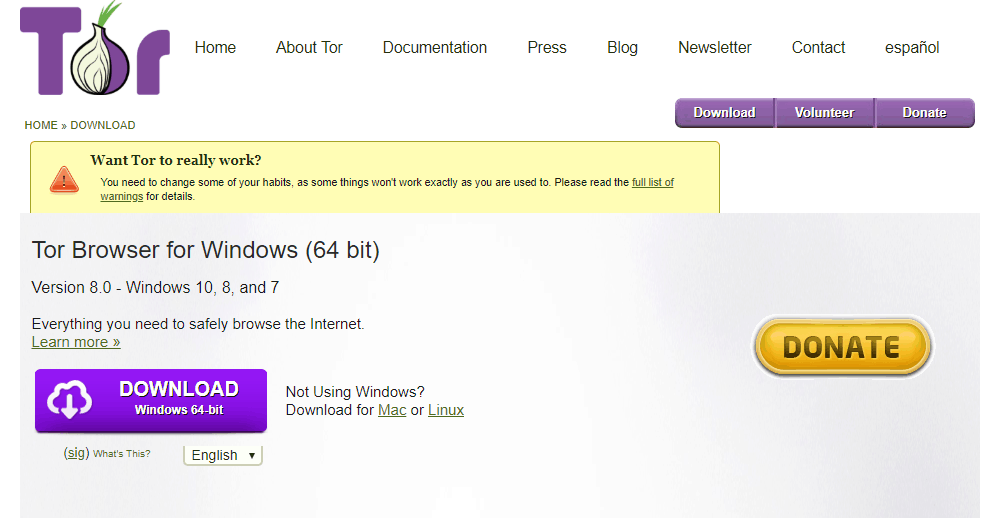
Task: Click the 'Version 8.0 - Windows 10, 8, and 7' text
Action: pyautogui.click(x=155, y=288)
